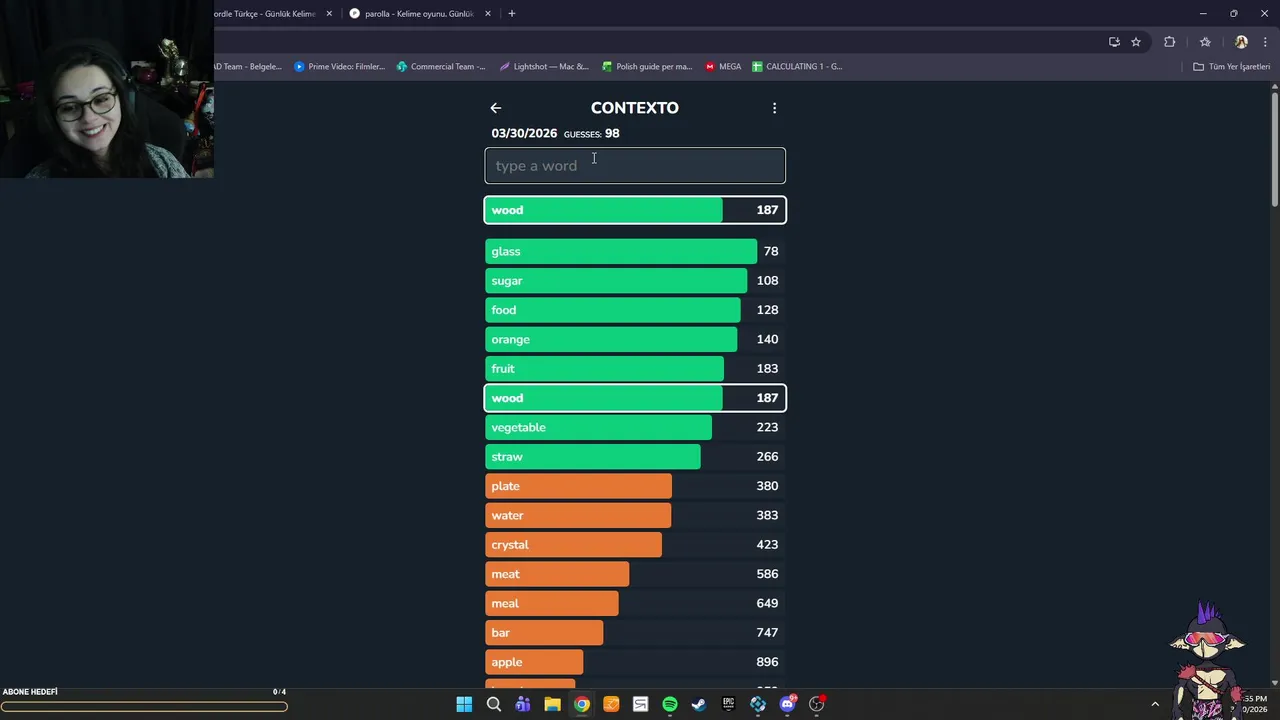The image size is (1280, 720).
Task: Open the orange taskbar app icon
Action: (611, 704)
